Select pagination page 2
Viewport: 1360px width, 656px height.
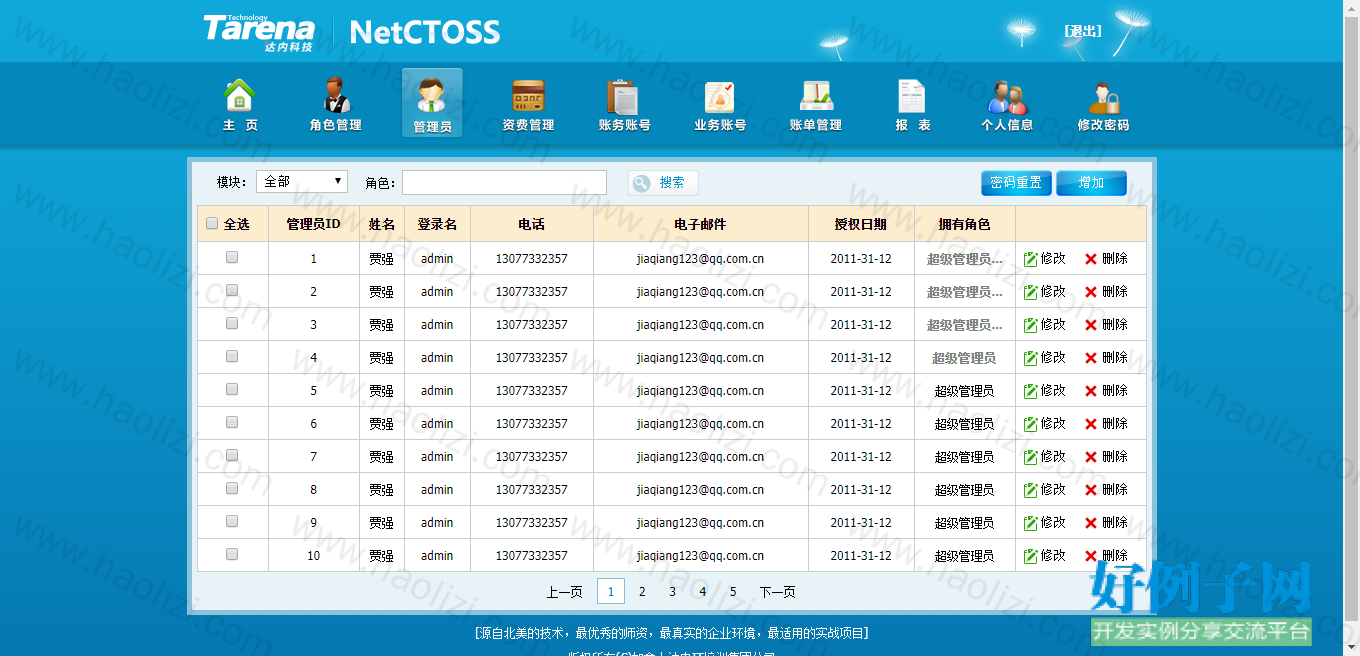click(642, 592)
